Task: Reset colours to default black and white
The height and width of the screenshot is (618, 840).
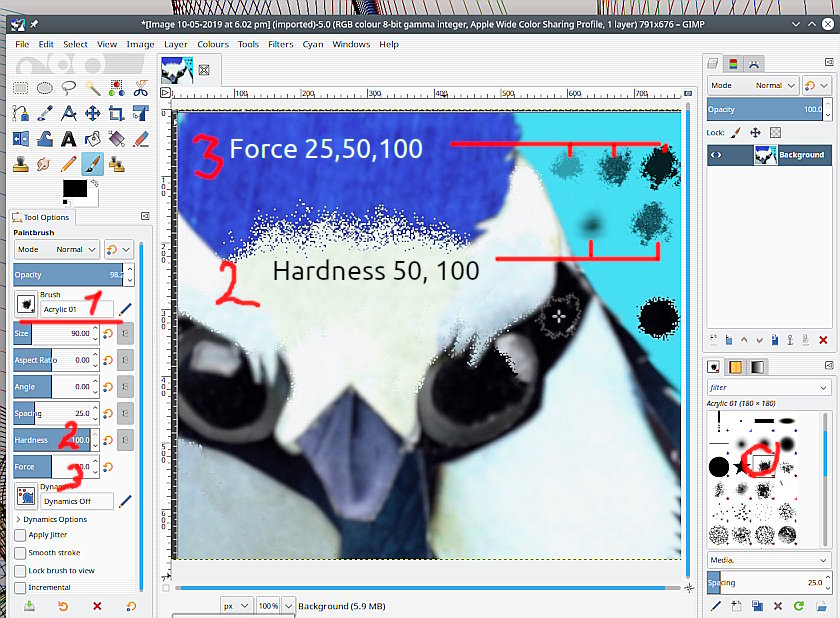Action: click(65, 202)
